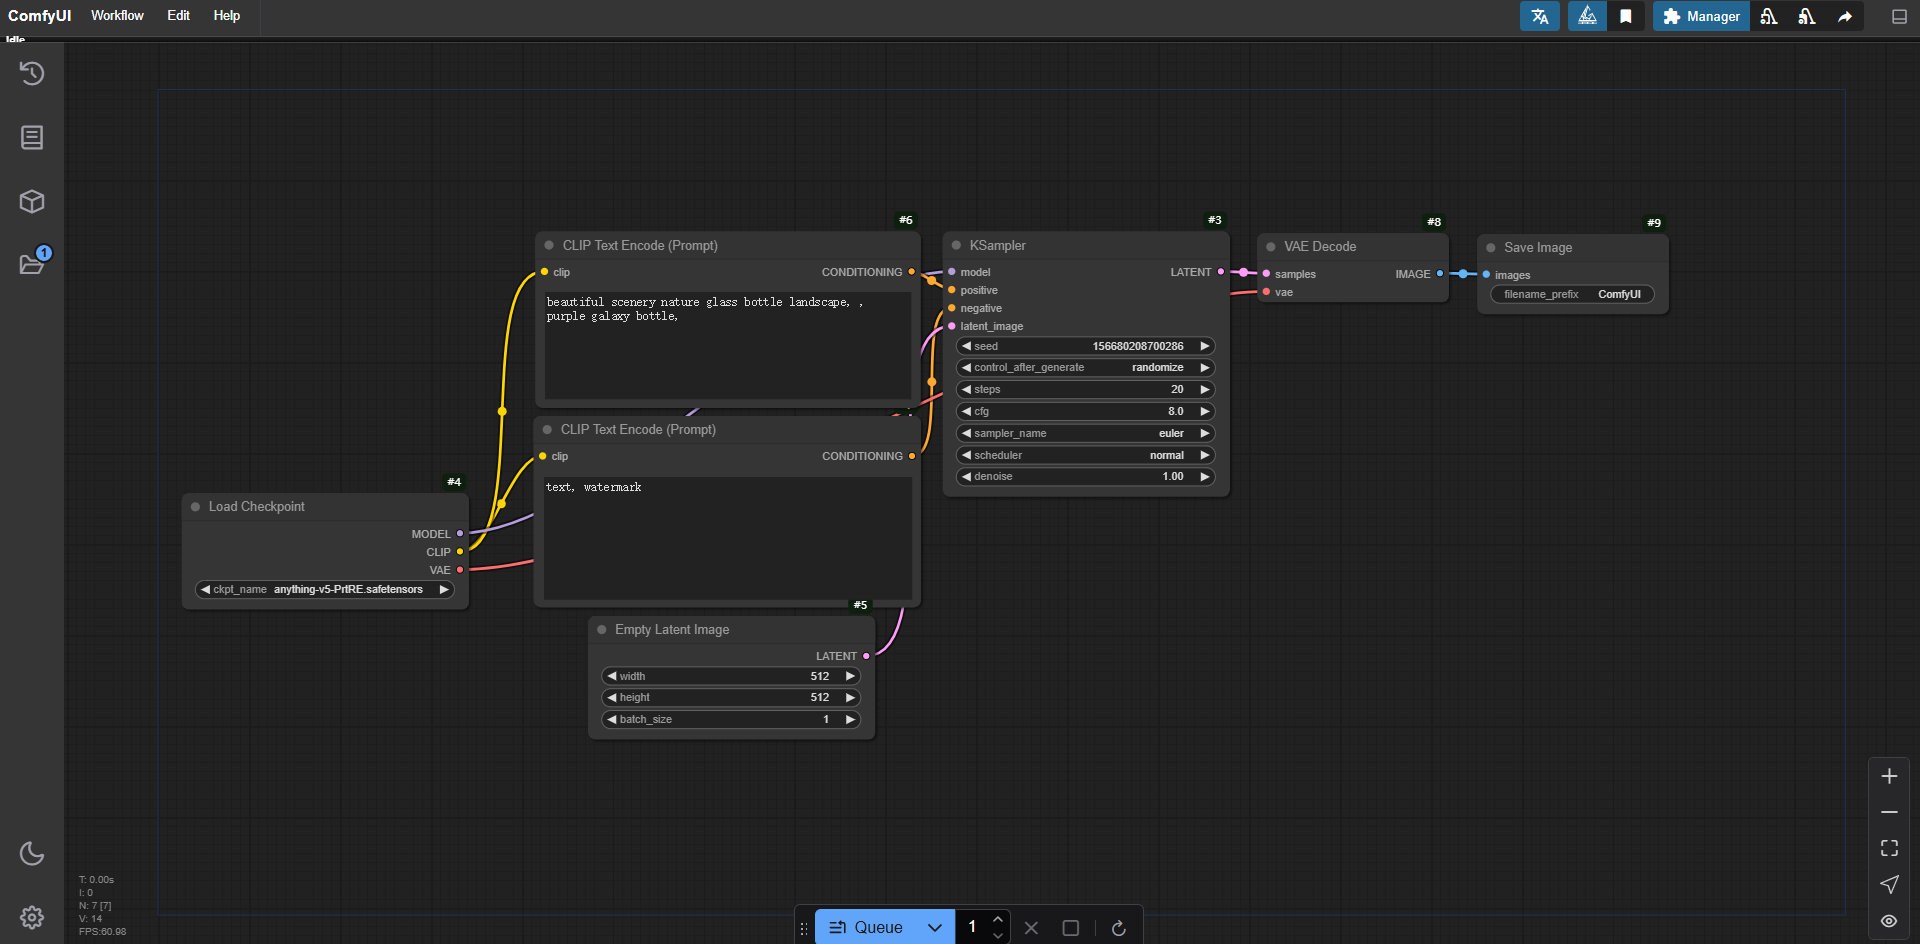Decrease latent height with left arrow

(611, 697)
